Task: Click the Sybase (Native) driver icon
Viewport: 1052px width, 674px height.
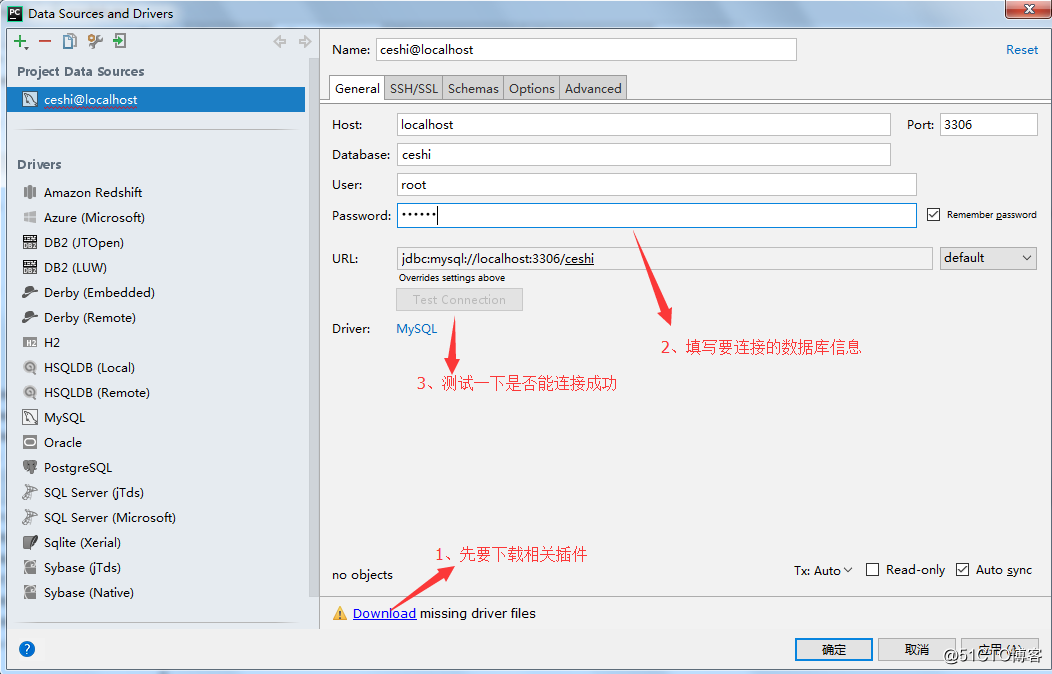Action: pos(30,592)
